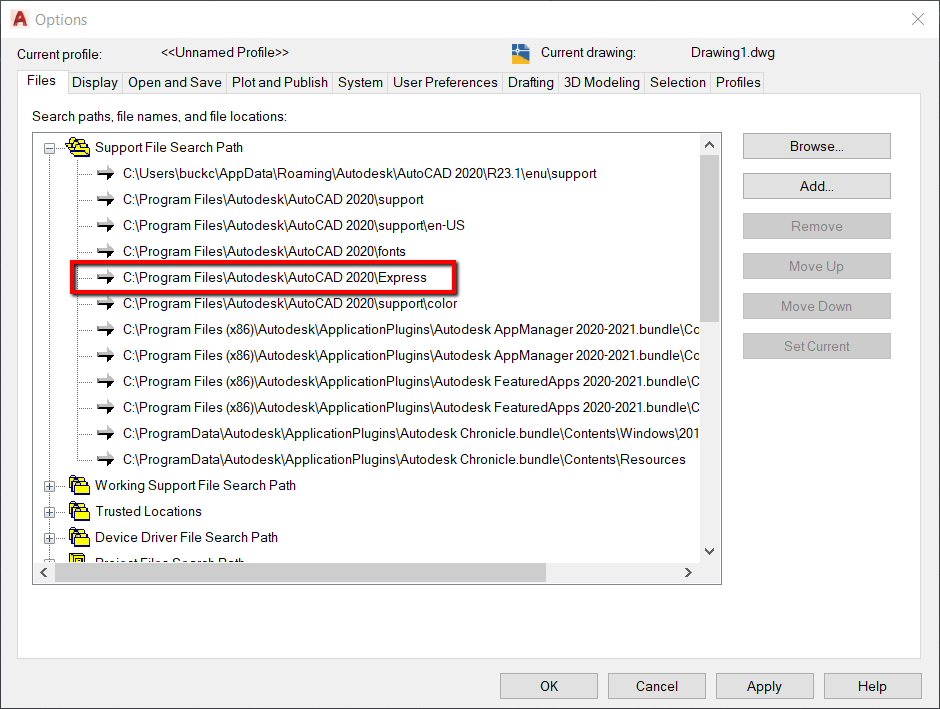Click arrow icon of the AutoCAD 2020\fonts path
The width and height of the screenshot is (940, 709).
106,251
